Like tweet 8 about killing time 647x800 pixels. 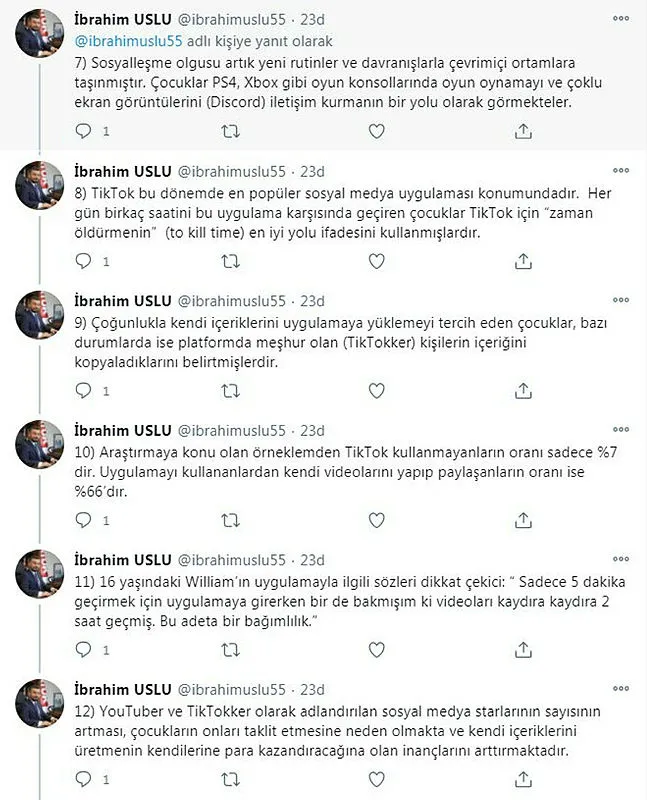[376, 260]
